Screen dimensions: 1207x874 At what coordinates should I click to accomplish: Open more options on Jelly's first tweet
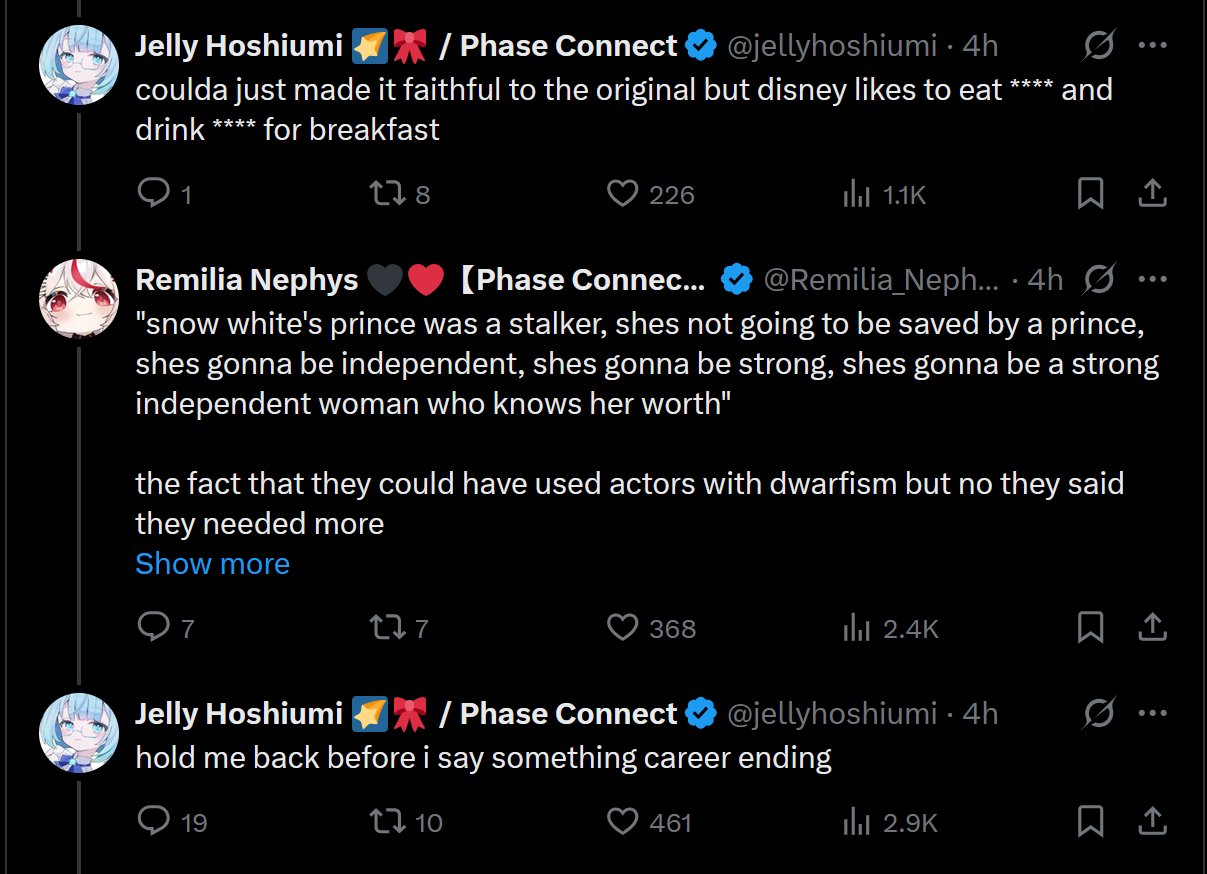(1153, 45)
